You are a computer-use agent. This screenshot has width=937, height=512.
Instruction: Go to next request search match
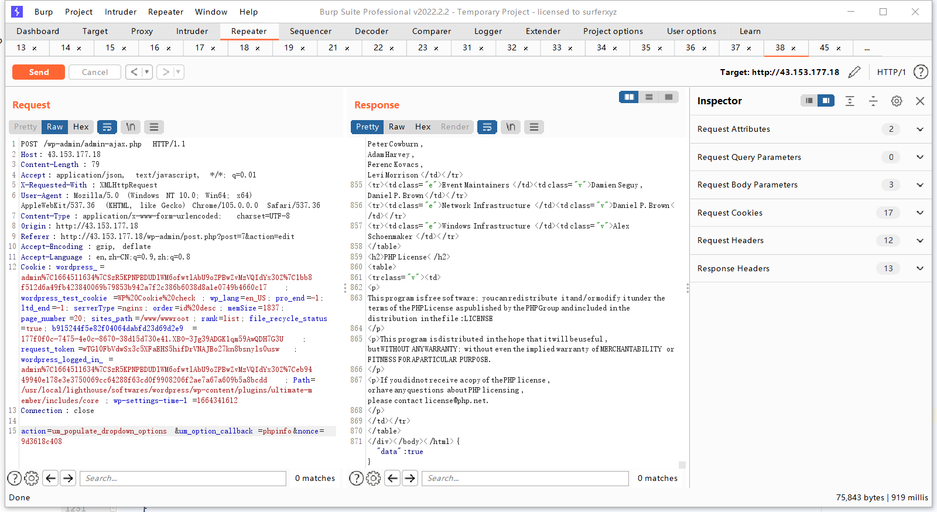tap(68, 478)
